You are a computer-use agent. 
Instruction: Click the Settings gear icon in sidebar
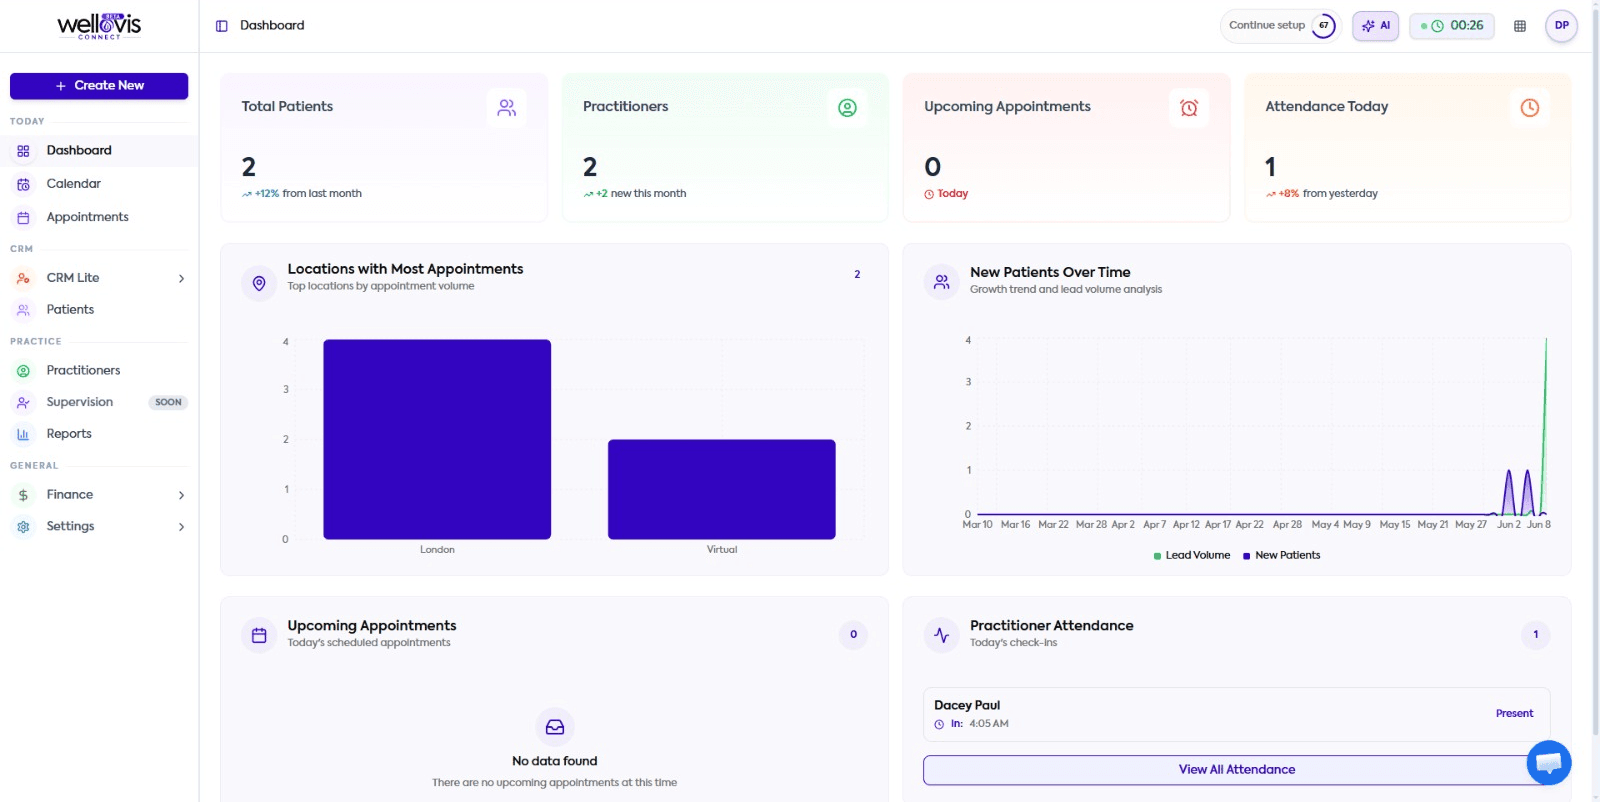point(23,526)
